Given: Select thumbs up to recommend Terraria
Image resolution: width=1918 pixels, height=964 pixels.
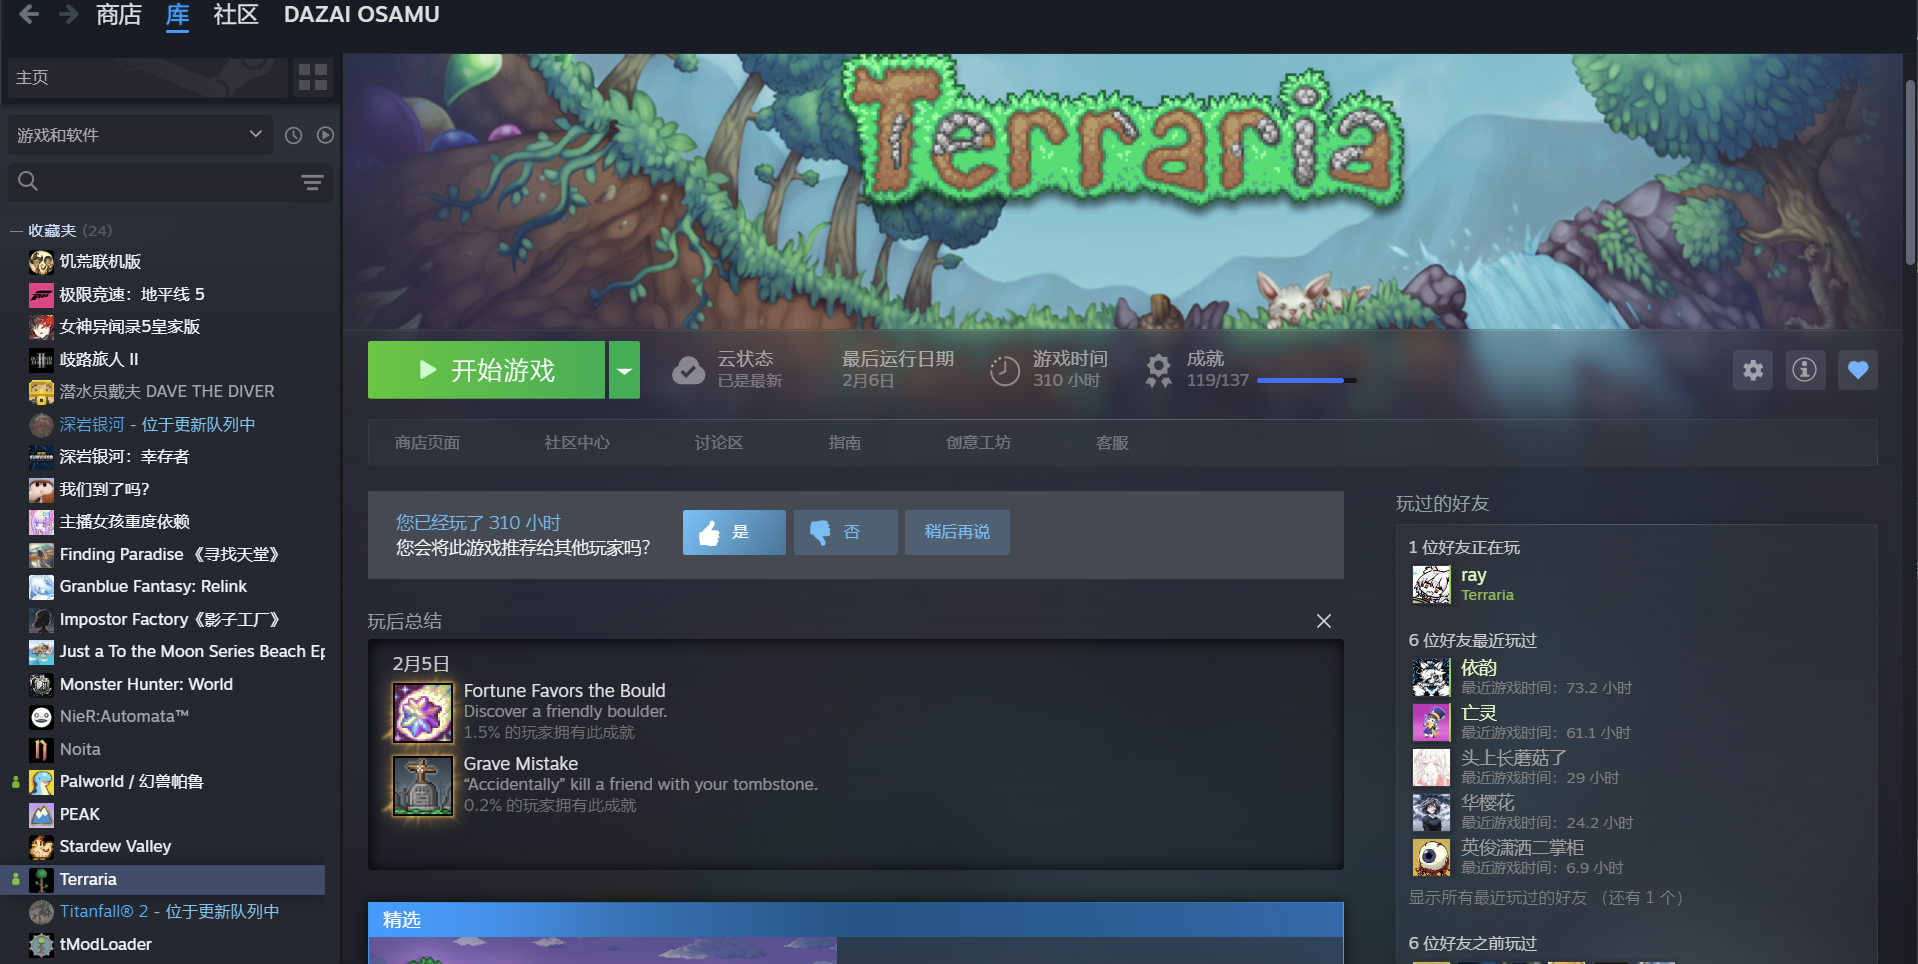Looking at the screenshot, I should tap(733, 532).
